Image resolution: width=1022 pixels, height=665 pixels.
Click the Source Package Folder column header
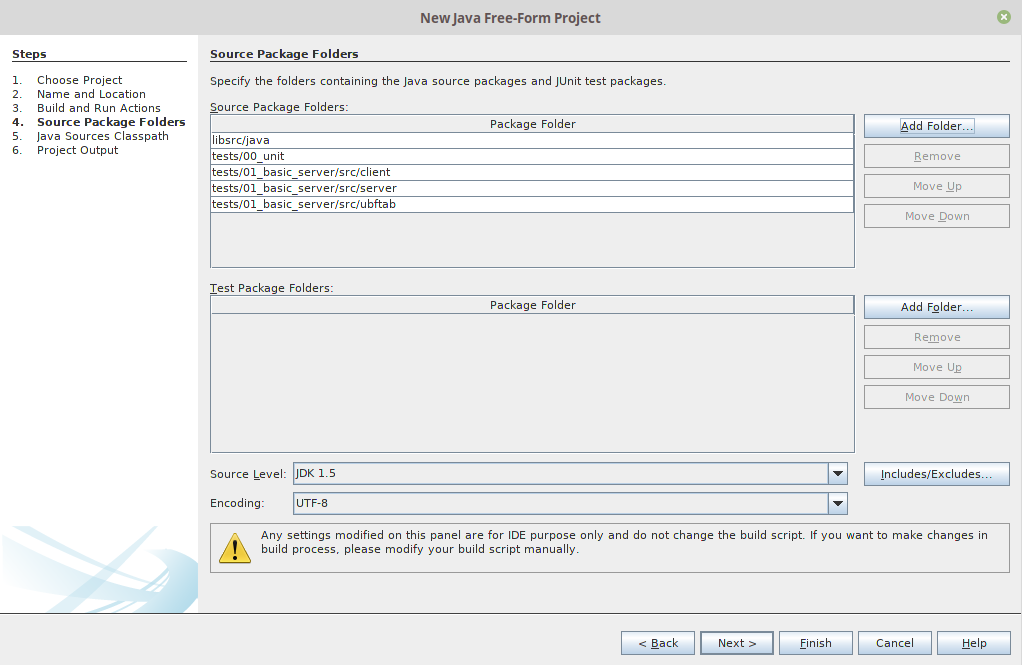[532, 124]
